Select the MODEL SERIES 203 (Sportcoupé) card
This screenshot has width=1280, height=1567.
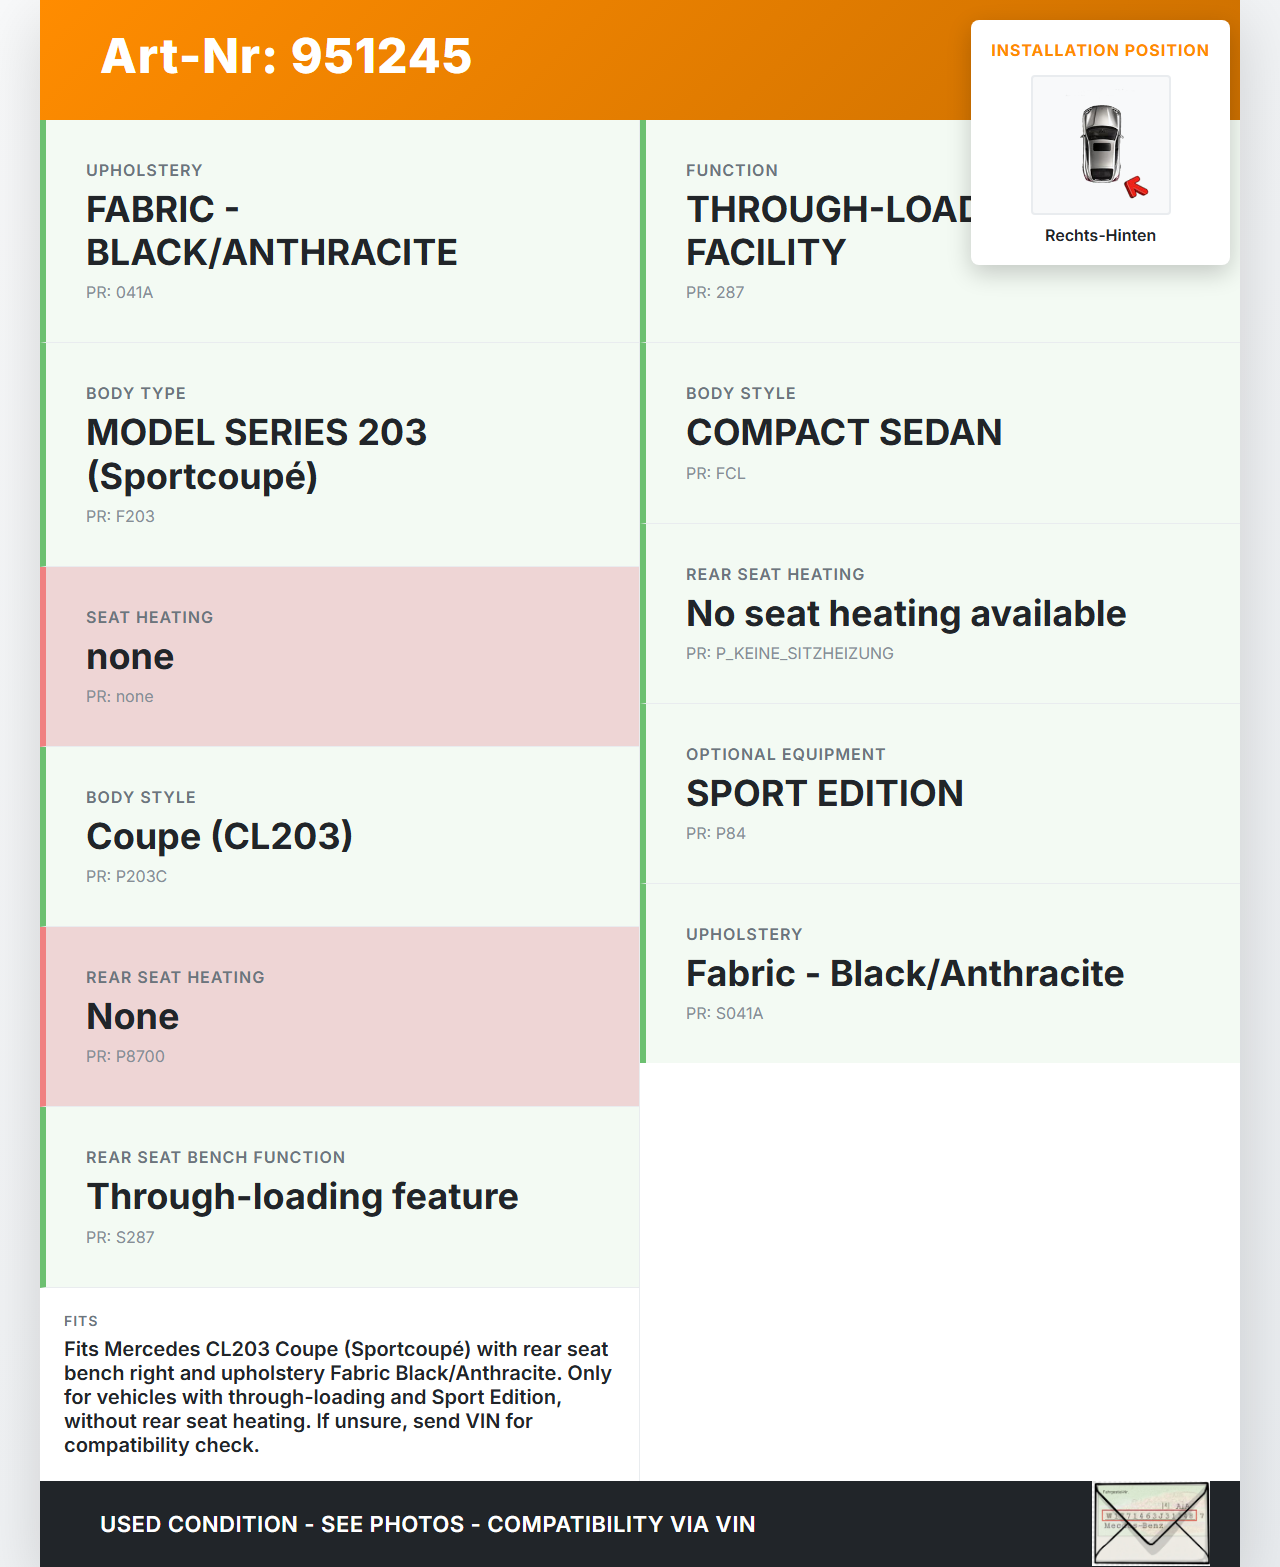340,454
